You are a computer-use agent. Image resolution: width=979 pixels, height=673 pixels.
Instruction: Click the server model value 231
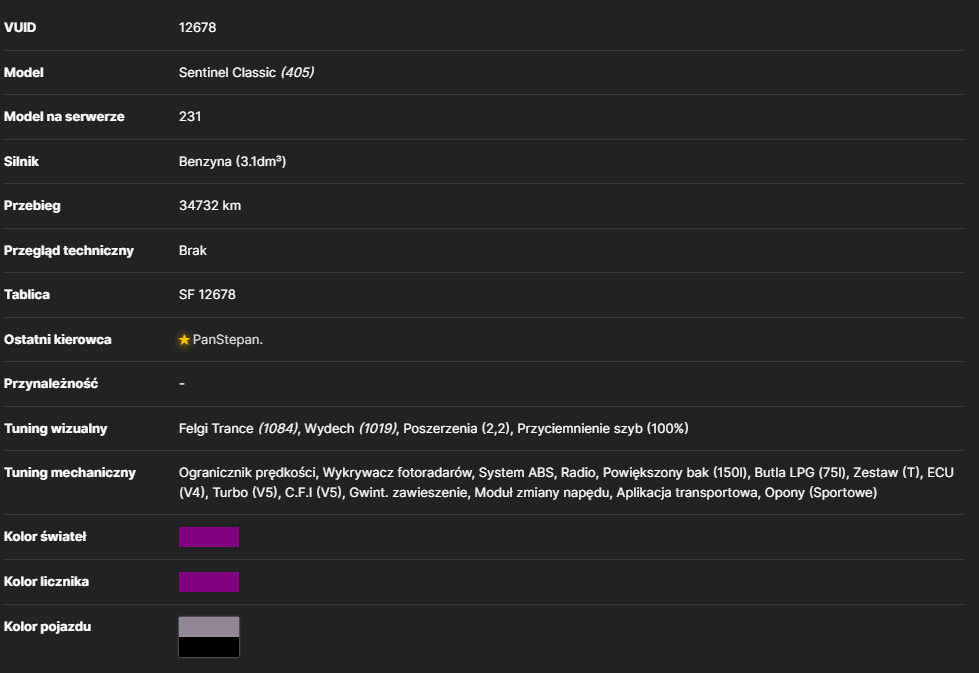point(190,117)
